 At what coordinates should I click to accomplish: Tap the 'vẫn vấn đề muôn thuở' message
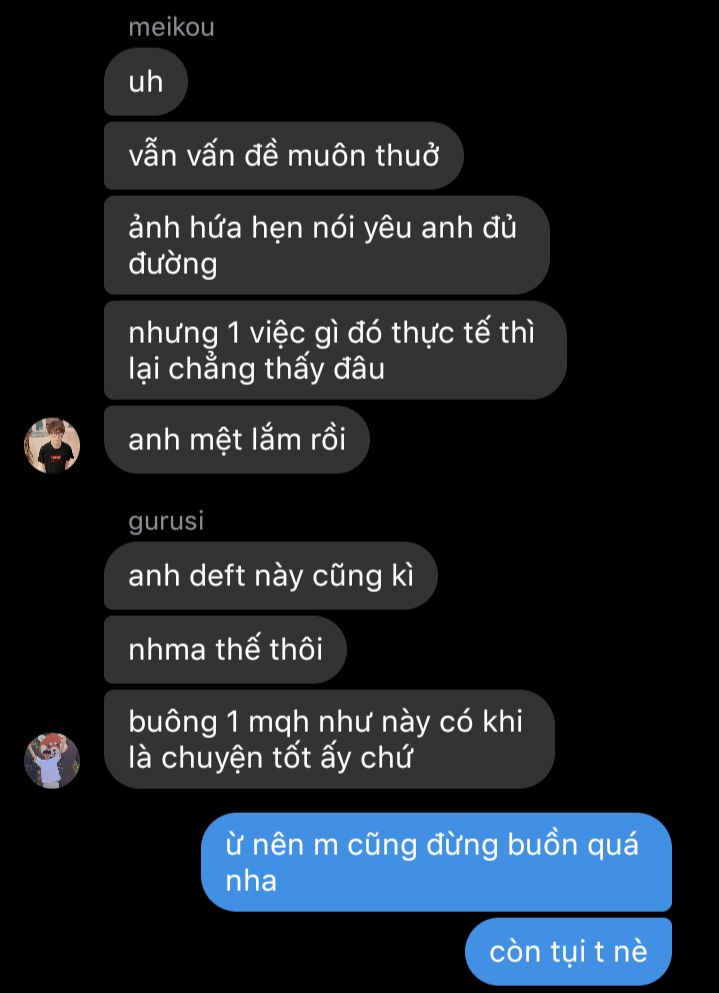coord(284,156)
